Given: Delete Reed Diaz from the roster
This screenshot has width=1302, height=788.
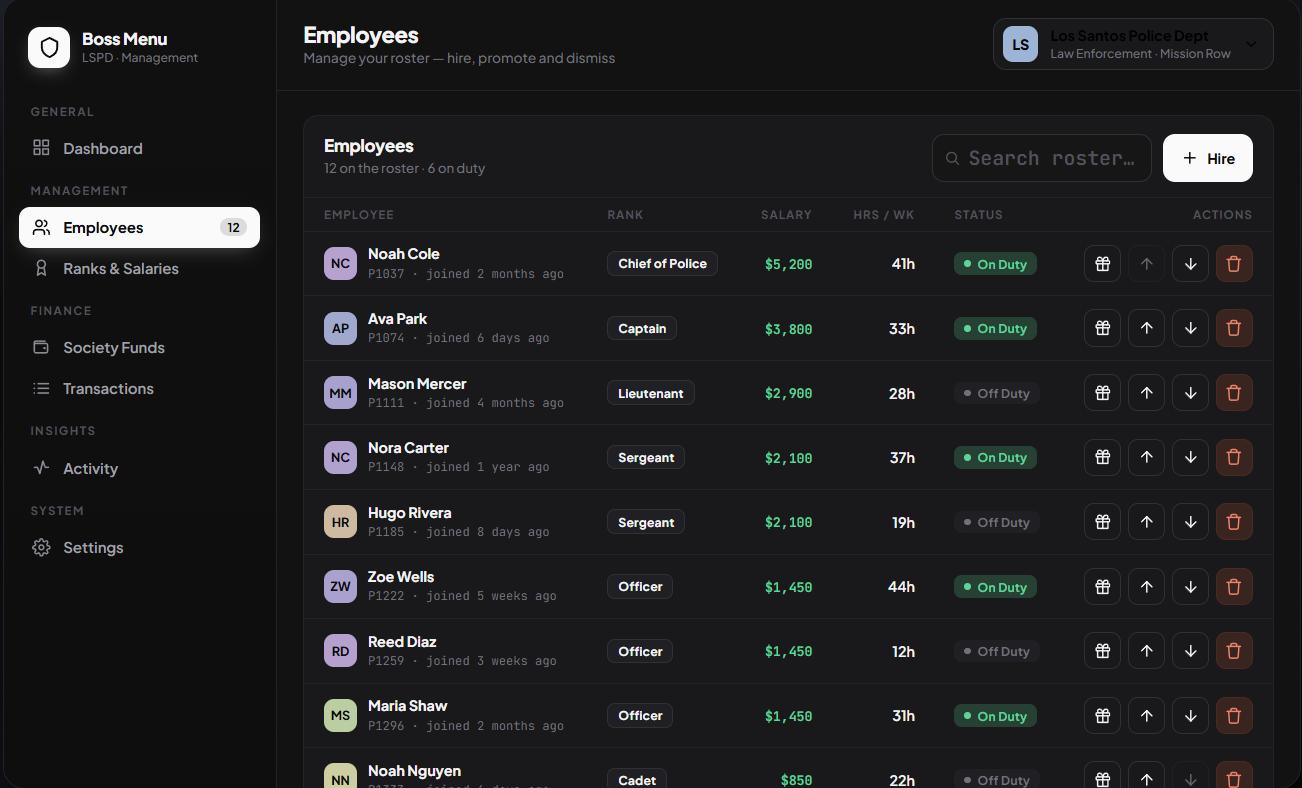Looking at the screenshot, I should (1234, 651).
